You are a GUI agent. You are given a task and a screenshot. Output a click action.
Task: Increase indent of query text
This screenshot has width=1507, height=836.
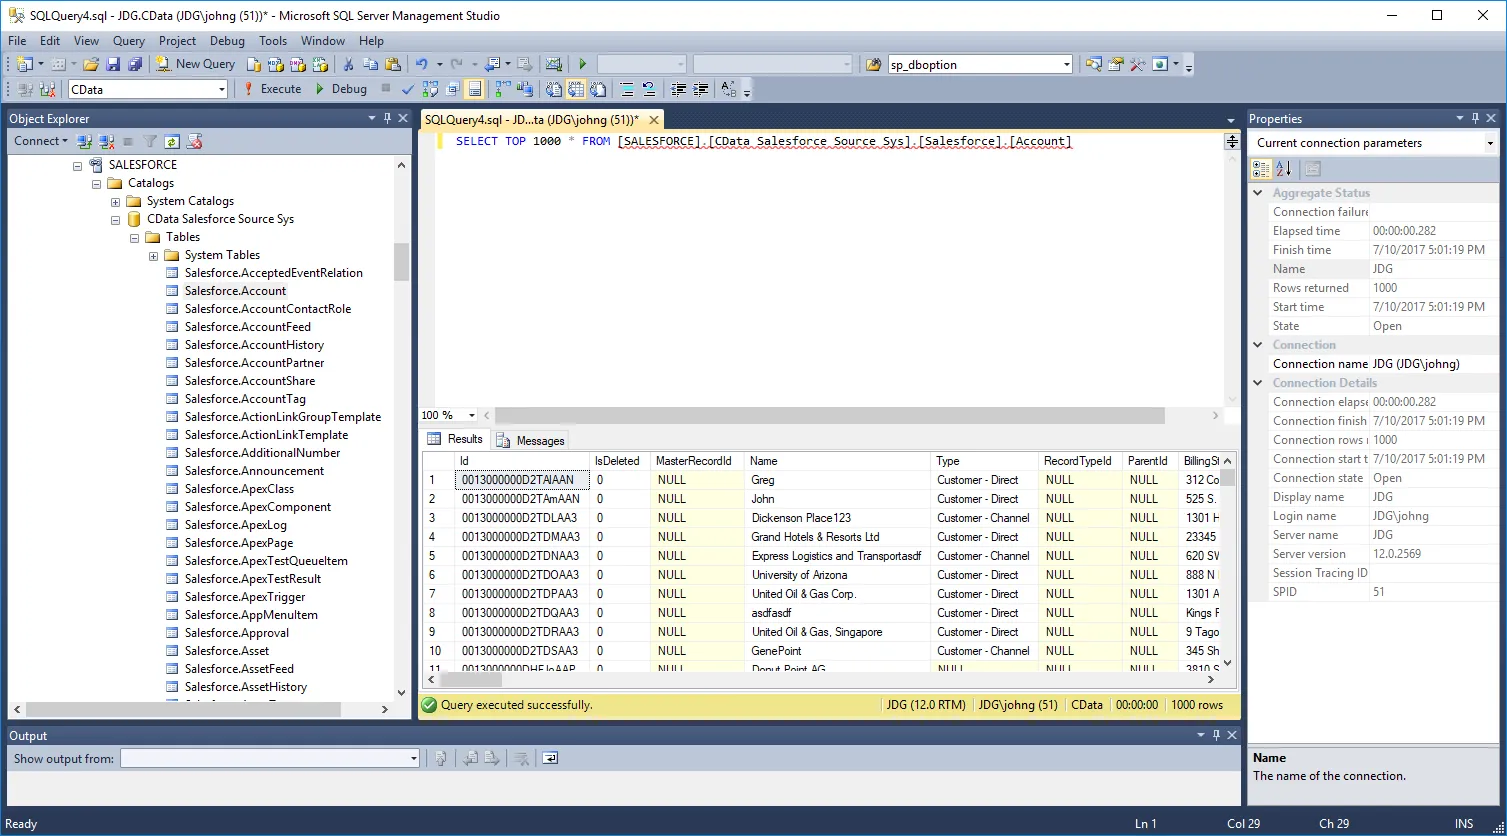point(701,88)
